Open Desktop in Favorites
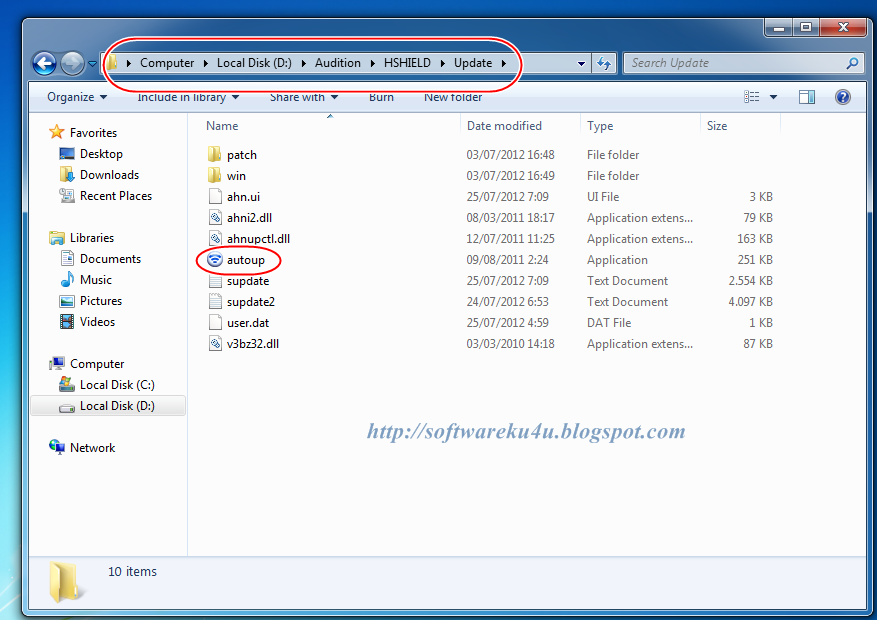Image resolution: width=877 pixels, height=620 pixels. click(x=101, y=154)
